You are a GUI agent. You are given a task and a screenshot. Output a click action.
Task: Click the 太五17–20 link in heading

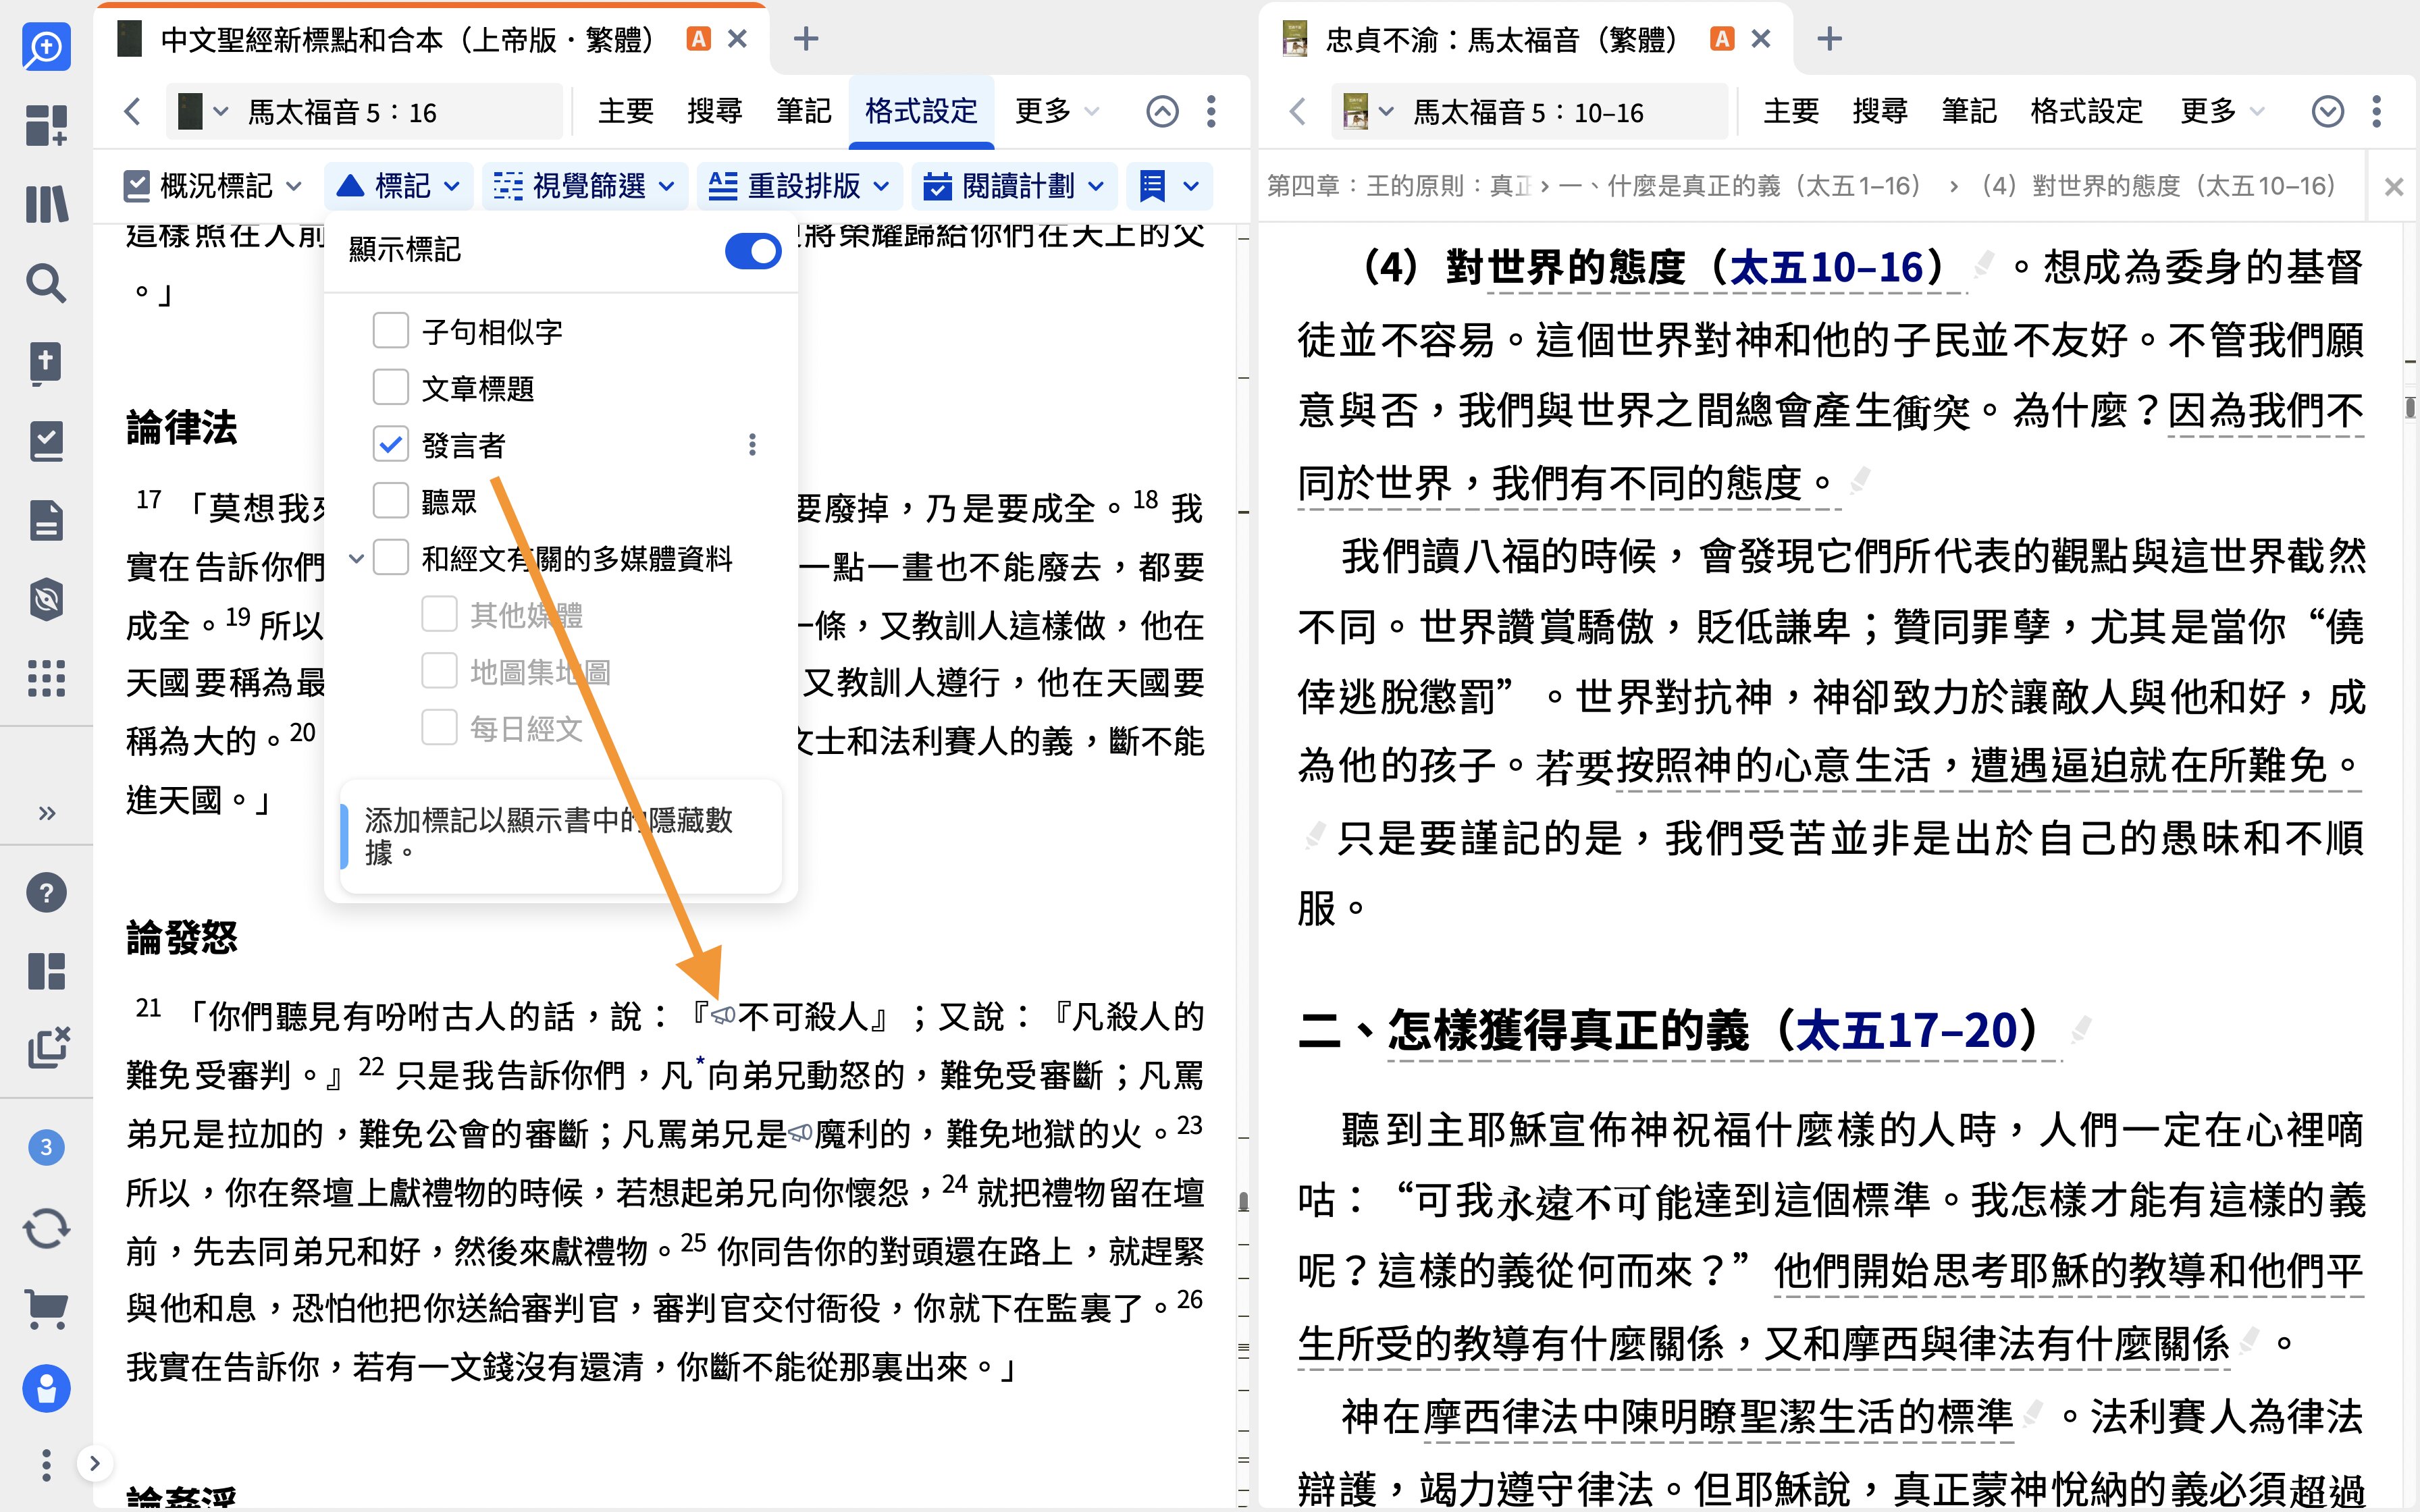click(x=1906, y=1030)
